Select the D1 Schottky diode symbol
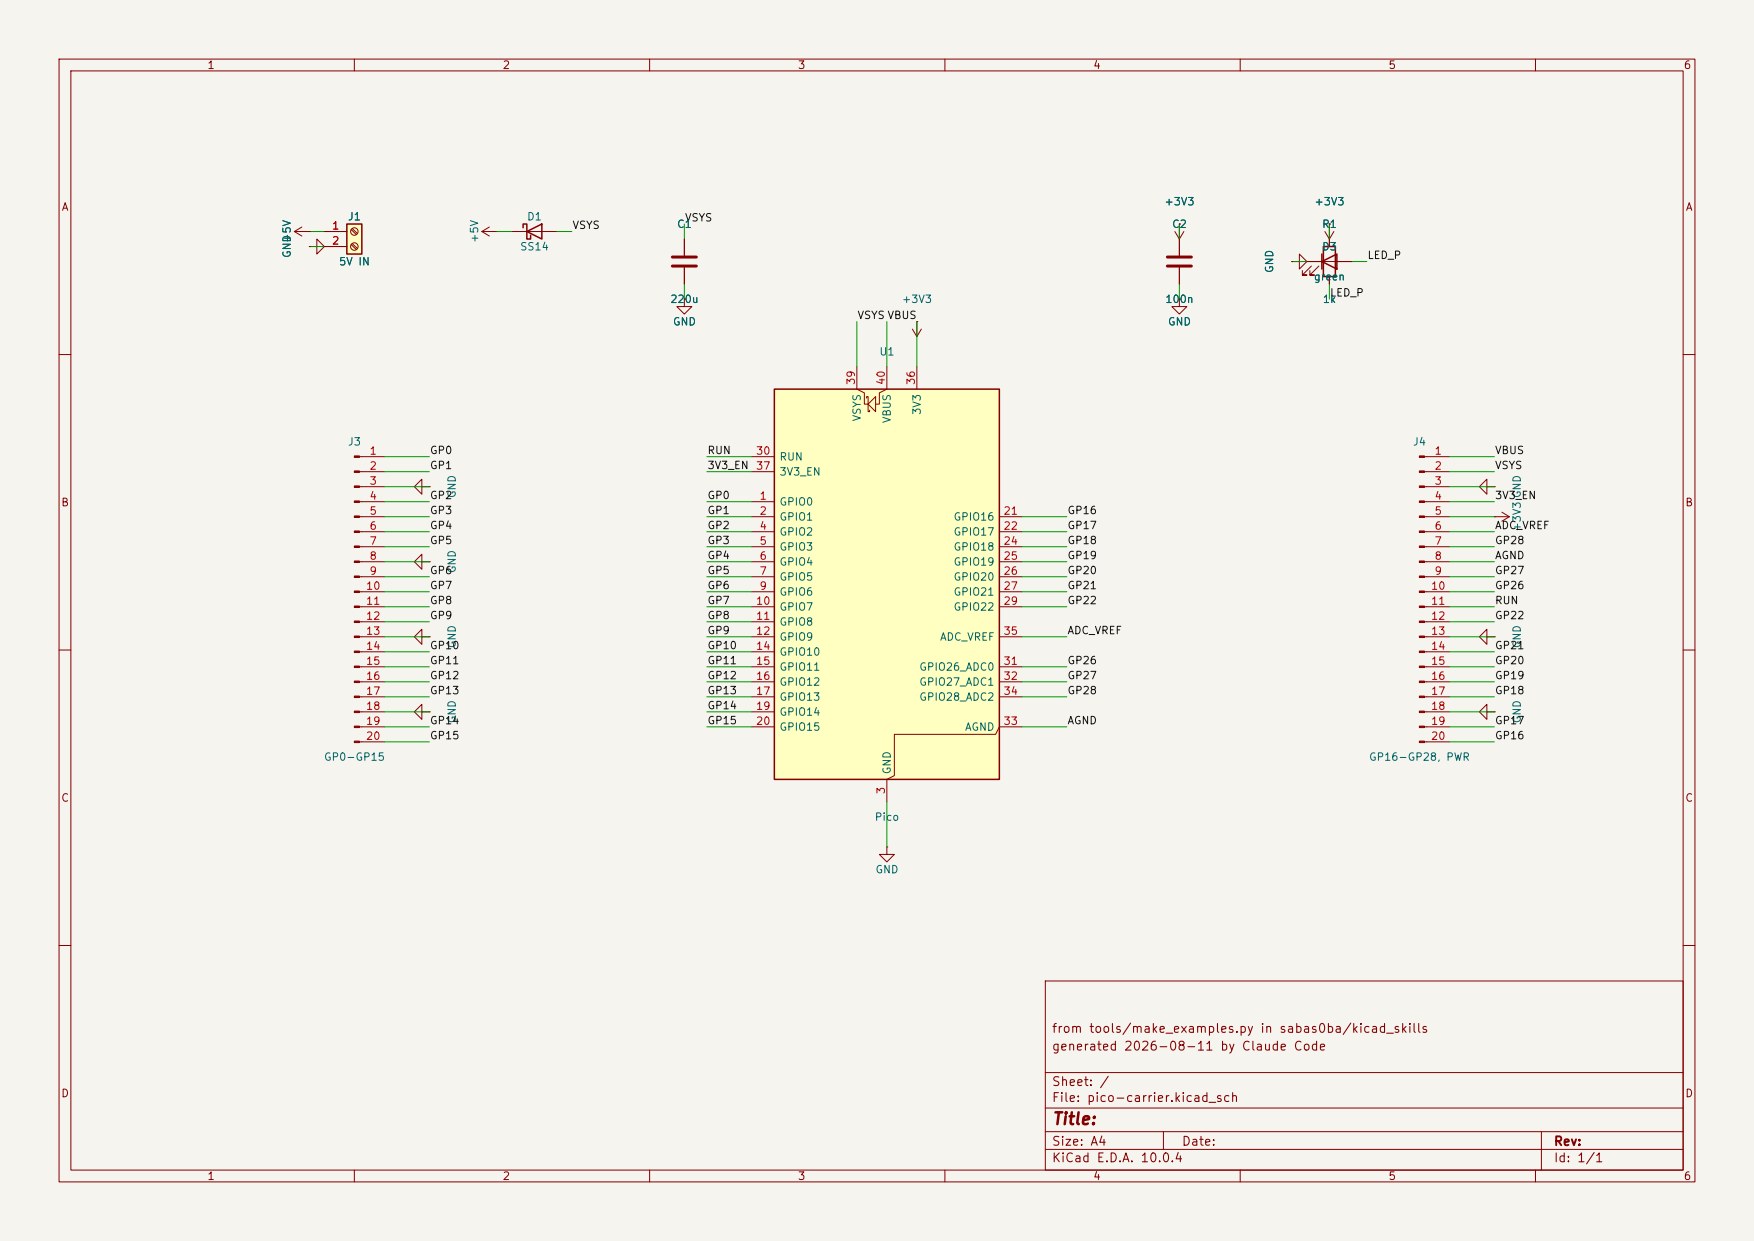The image size is (1754, 1241). tap(534, 231)
